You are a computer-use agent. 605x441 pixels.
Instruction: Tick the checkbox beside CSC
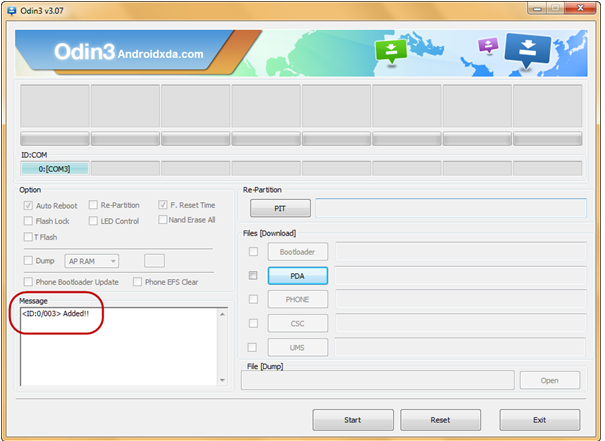click(253, 323)
